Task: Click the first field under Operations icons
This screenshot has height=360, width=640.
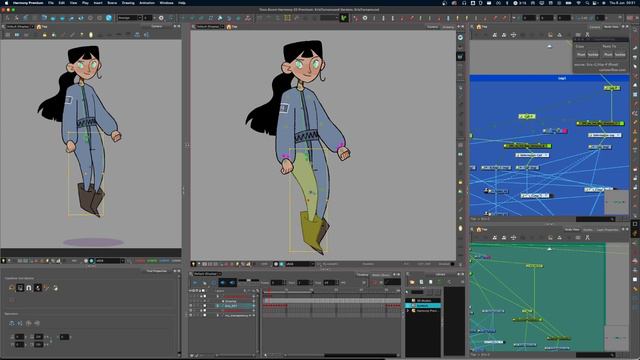Action: point(19,337)
